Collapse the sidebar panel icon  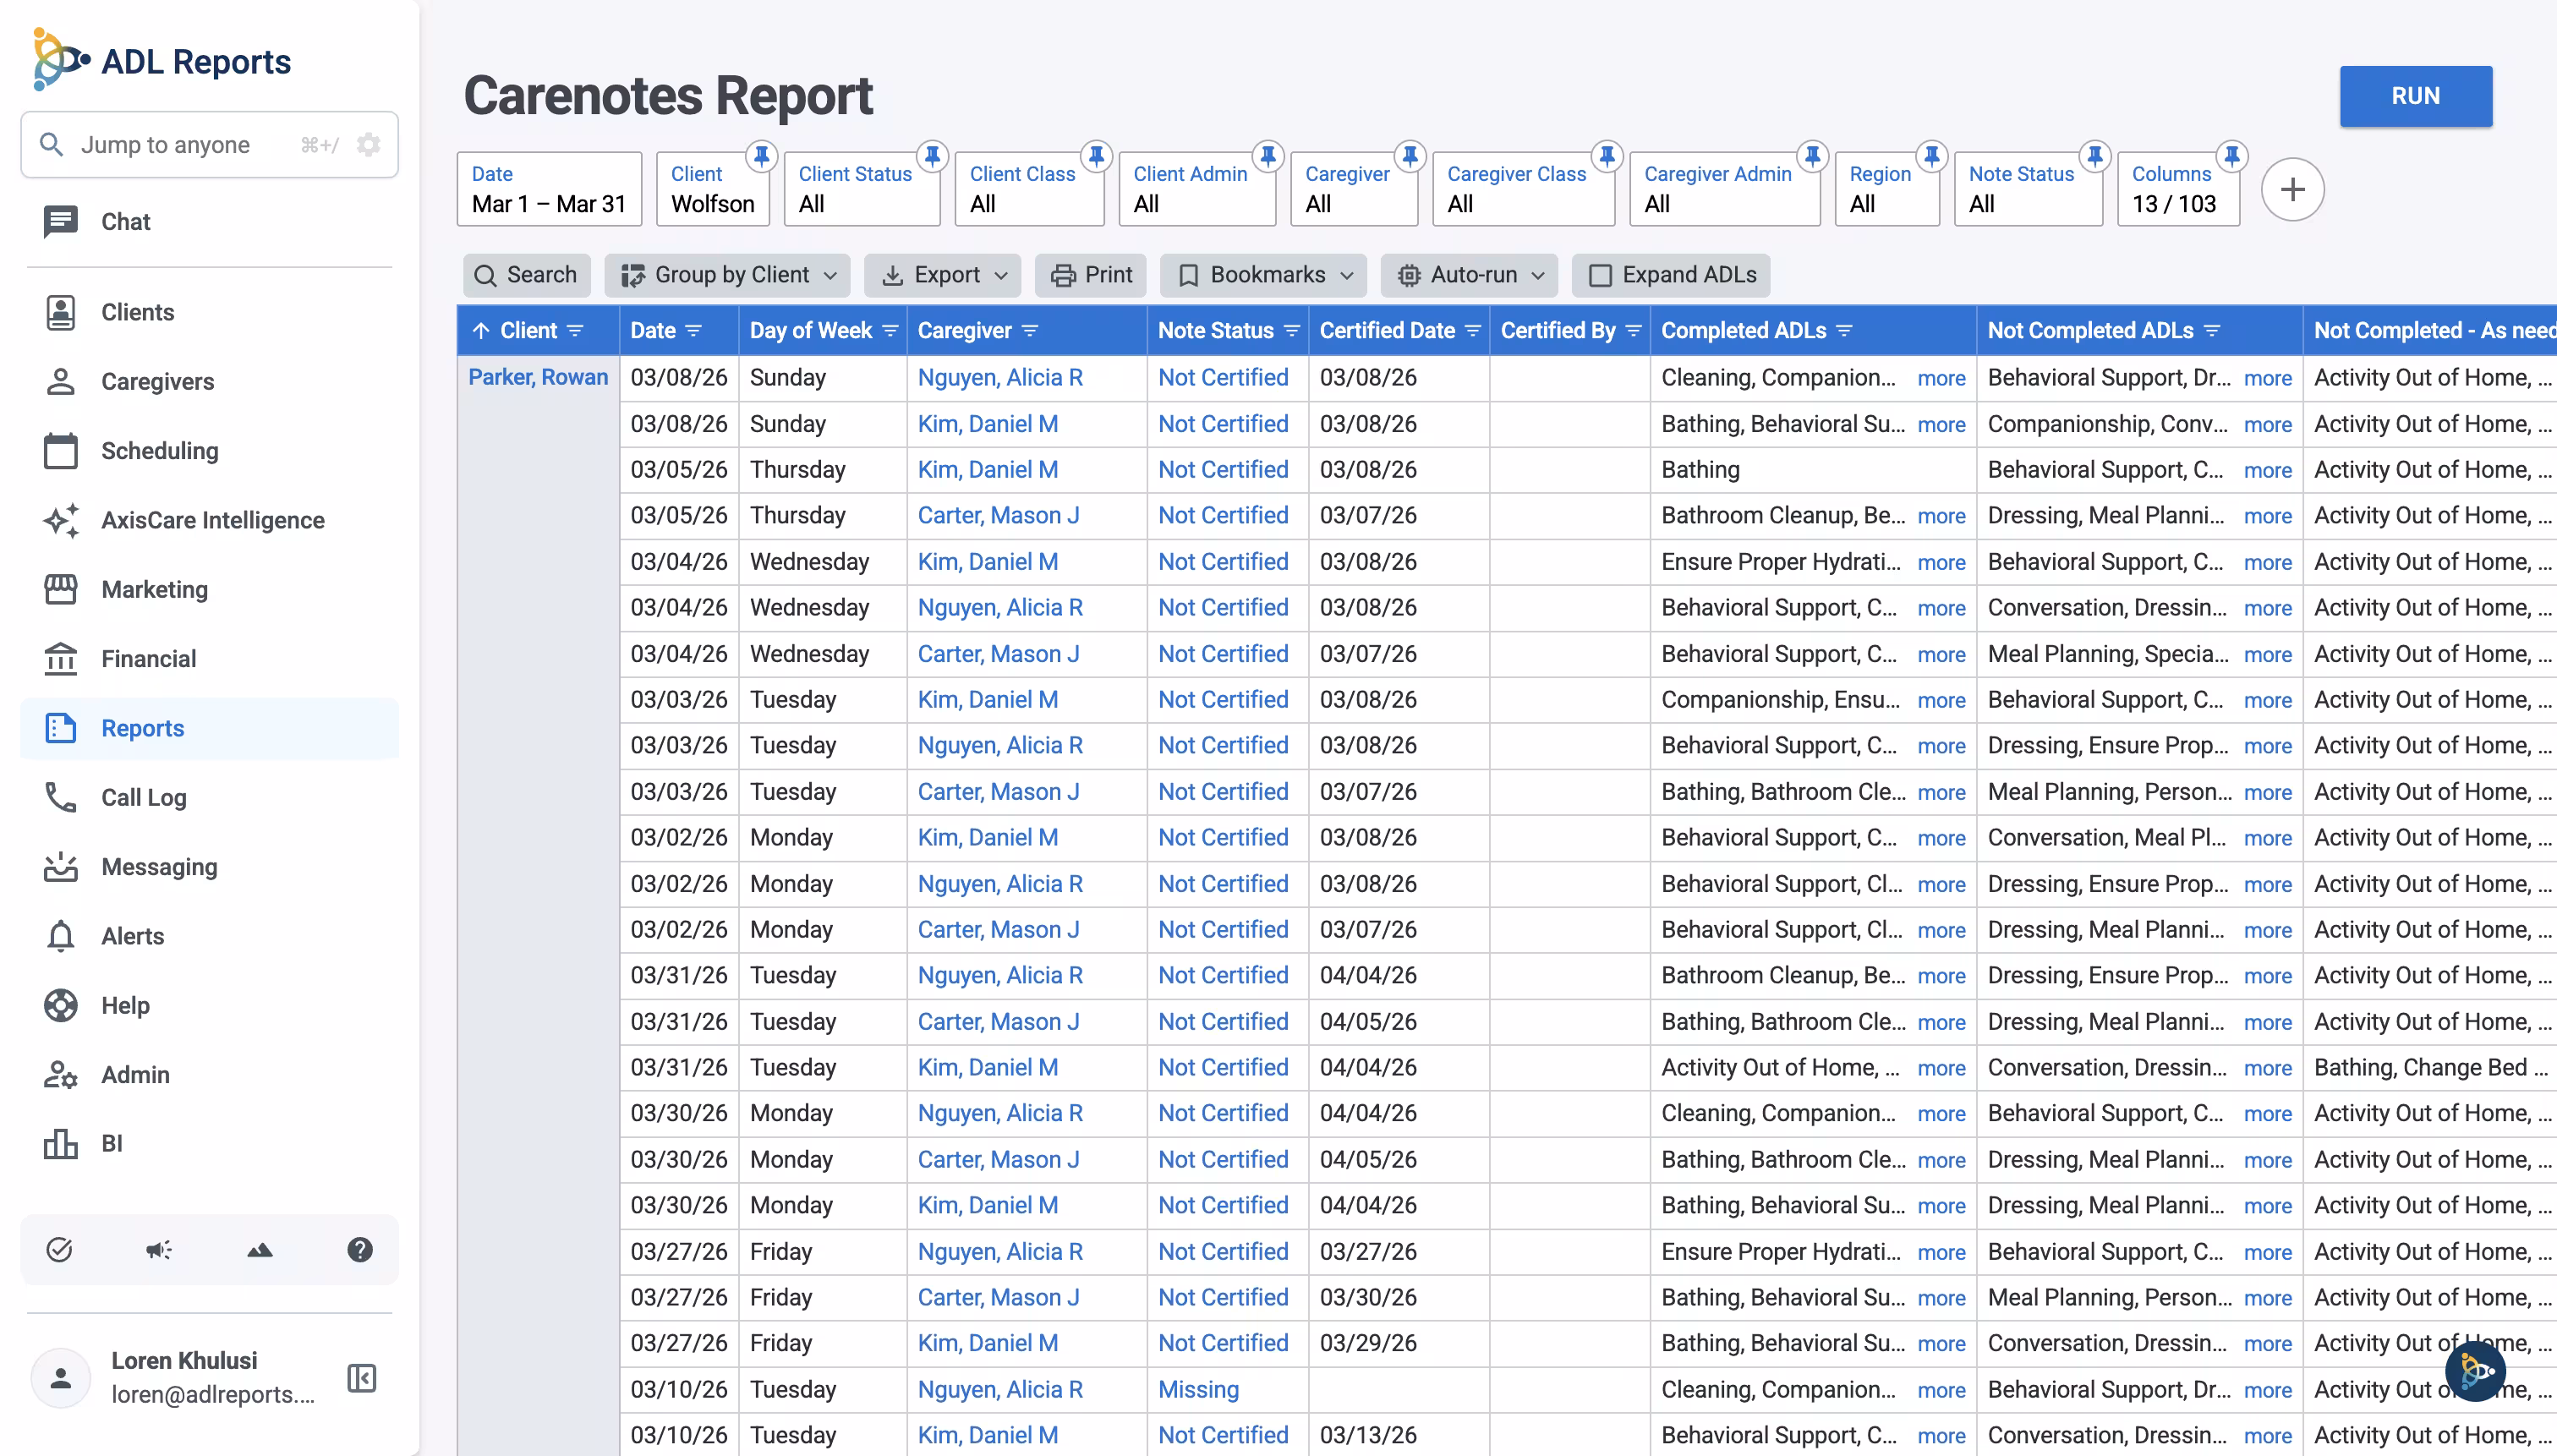[x=361, y=1378]
